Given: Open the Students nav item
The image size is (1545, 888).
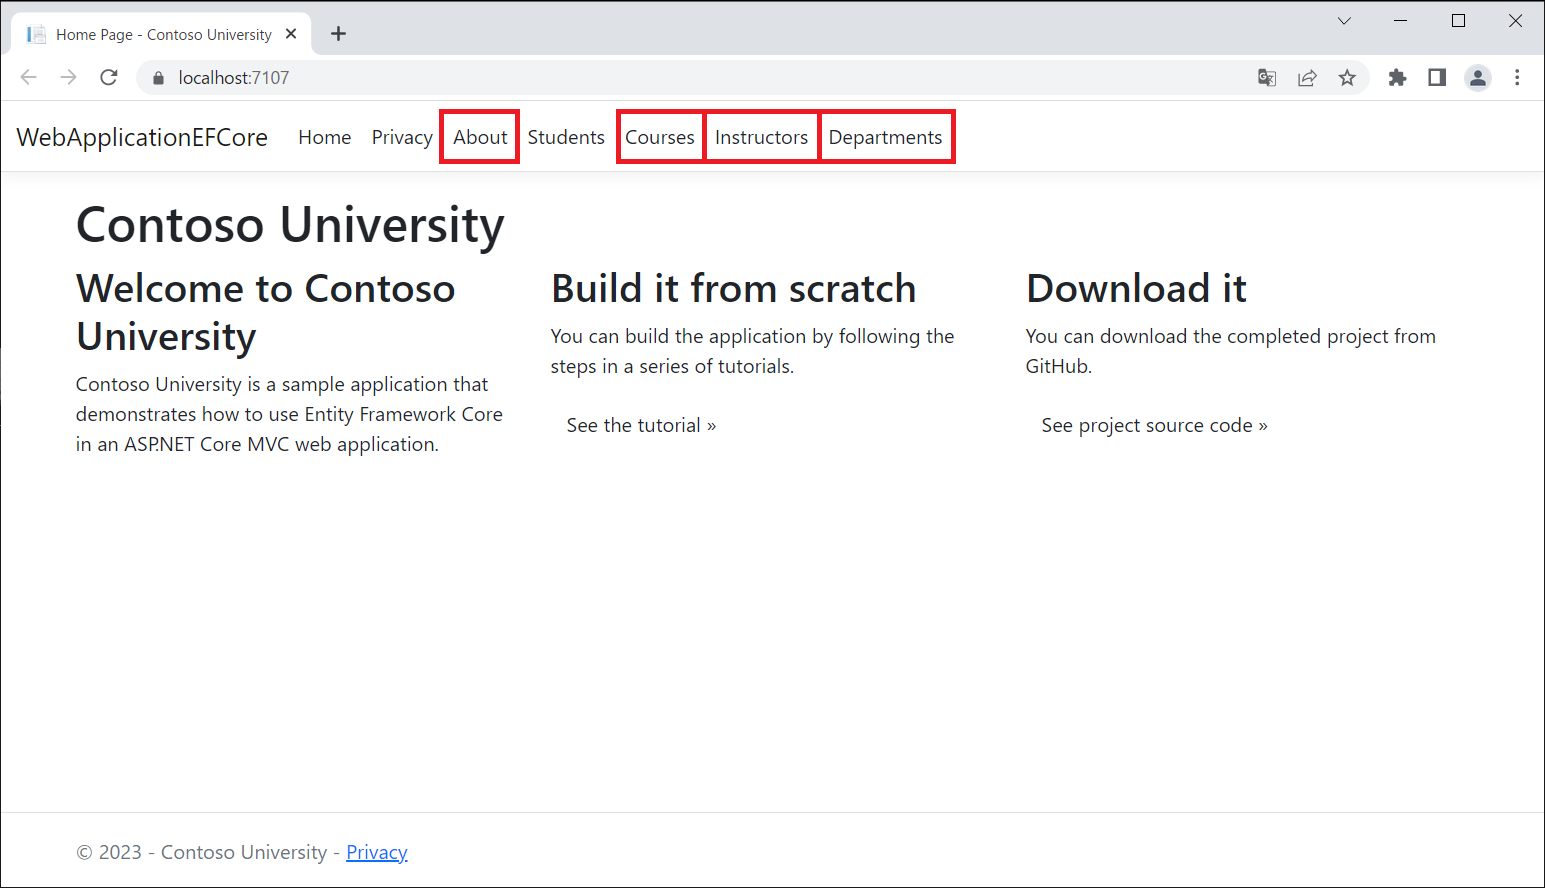Looking at the screenshot, I should coord(566,137).
